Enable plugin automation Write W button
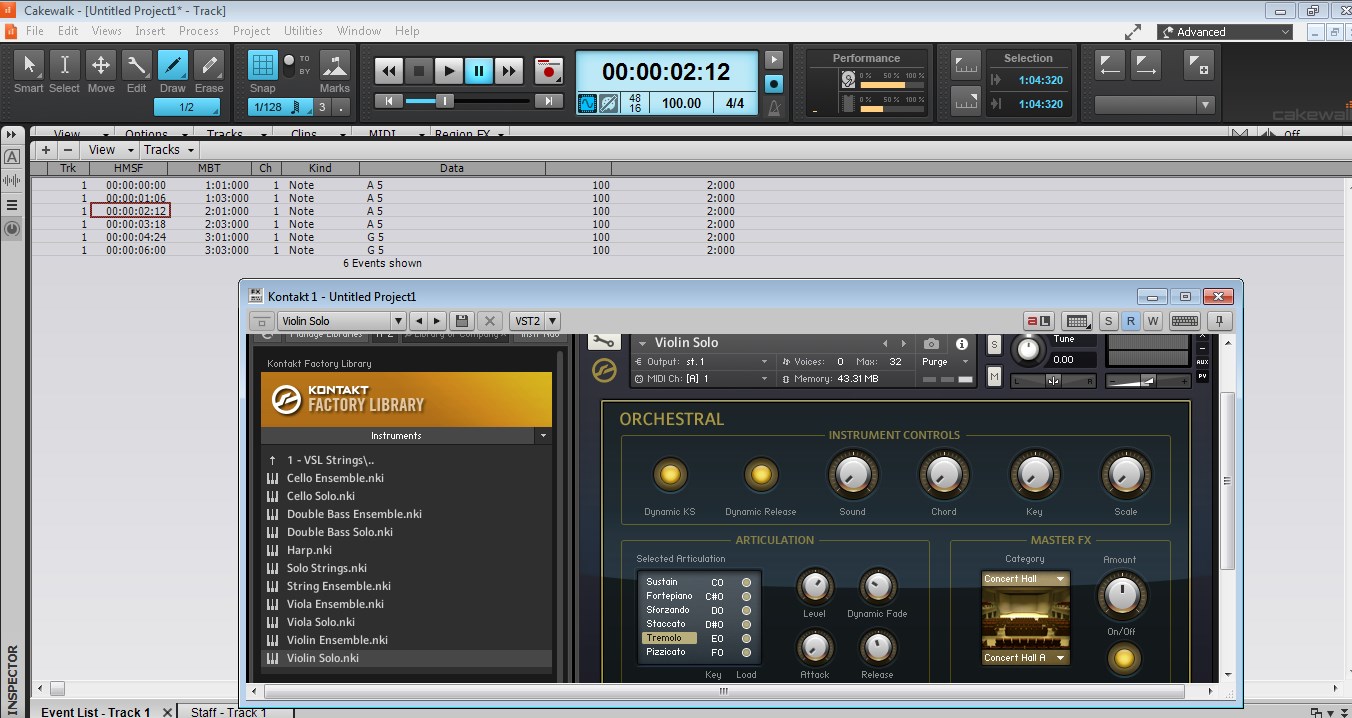This screenshot has height=718, width=1352. click(x=1152, y=321)
